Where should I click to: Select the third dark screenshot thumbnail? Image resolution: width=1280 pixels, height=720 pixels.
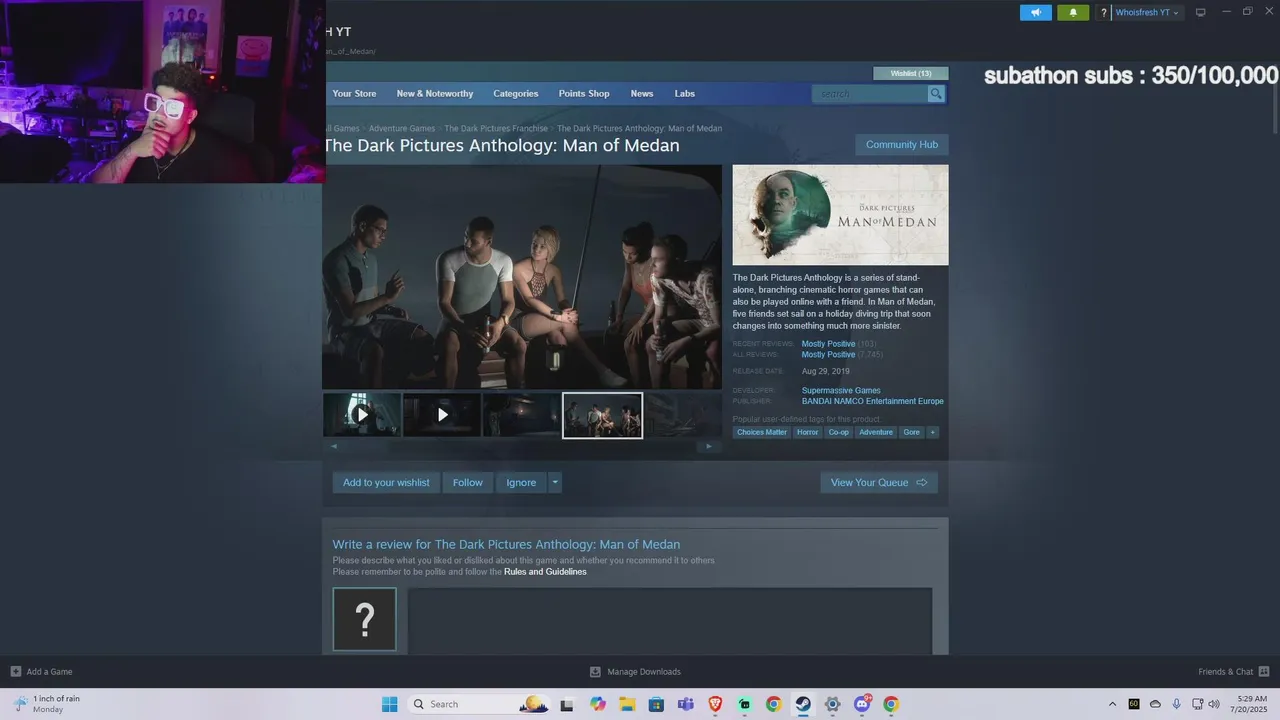tap(522, 414)
